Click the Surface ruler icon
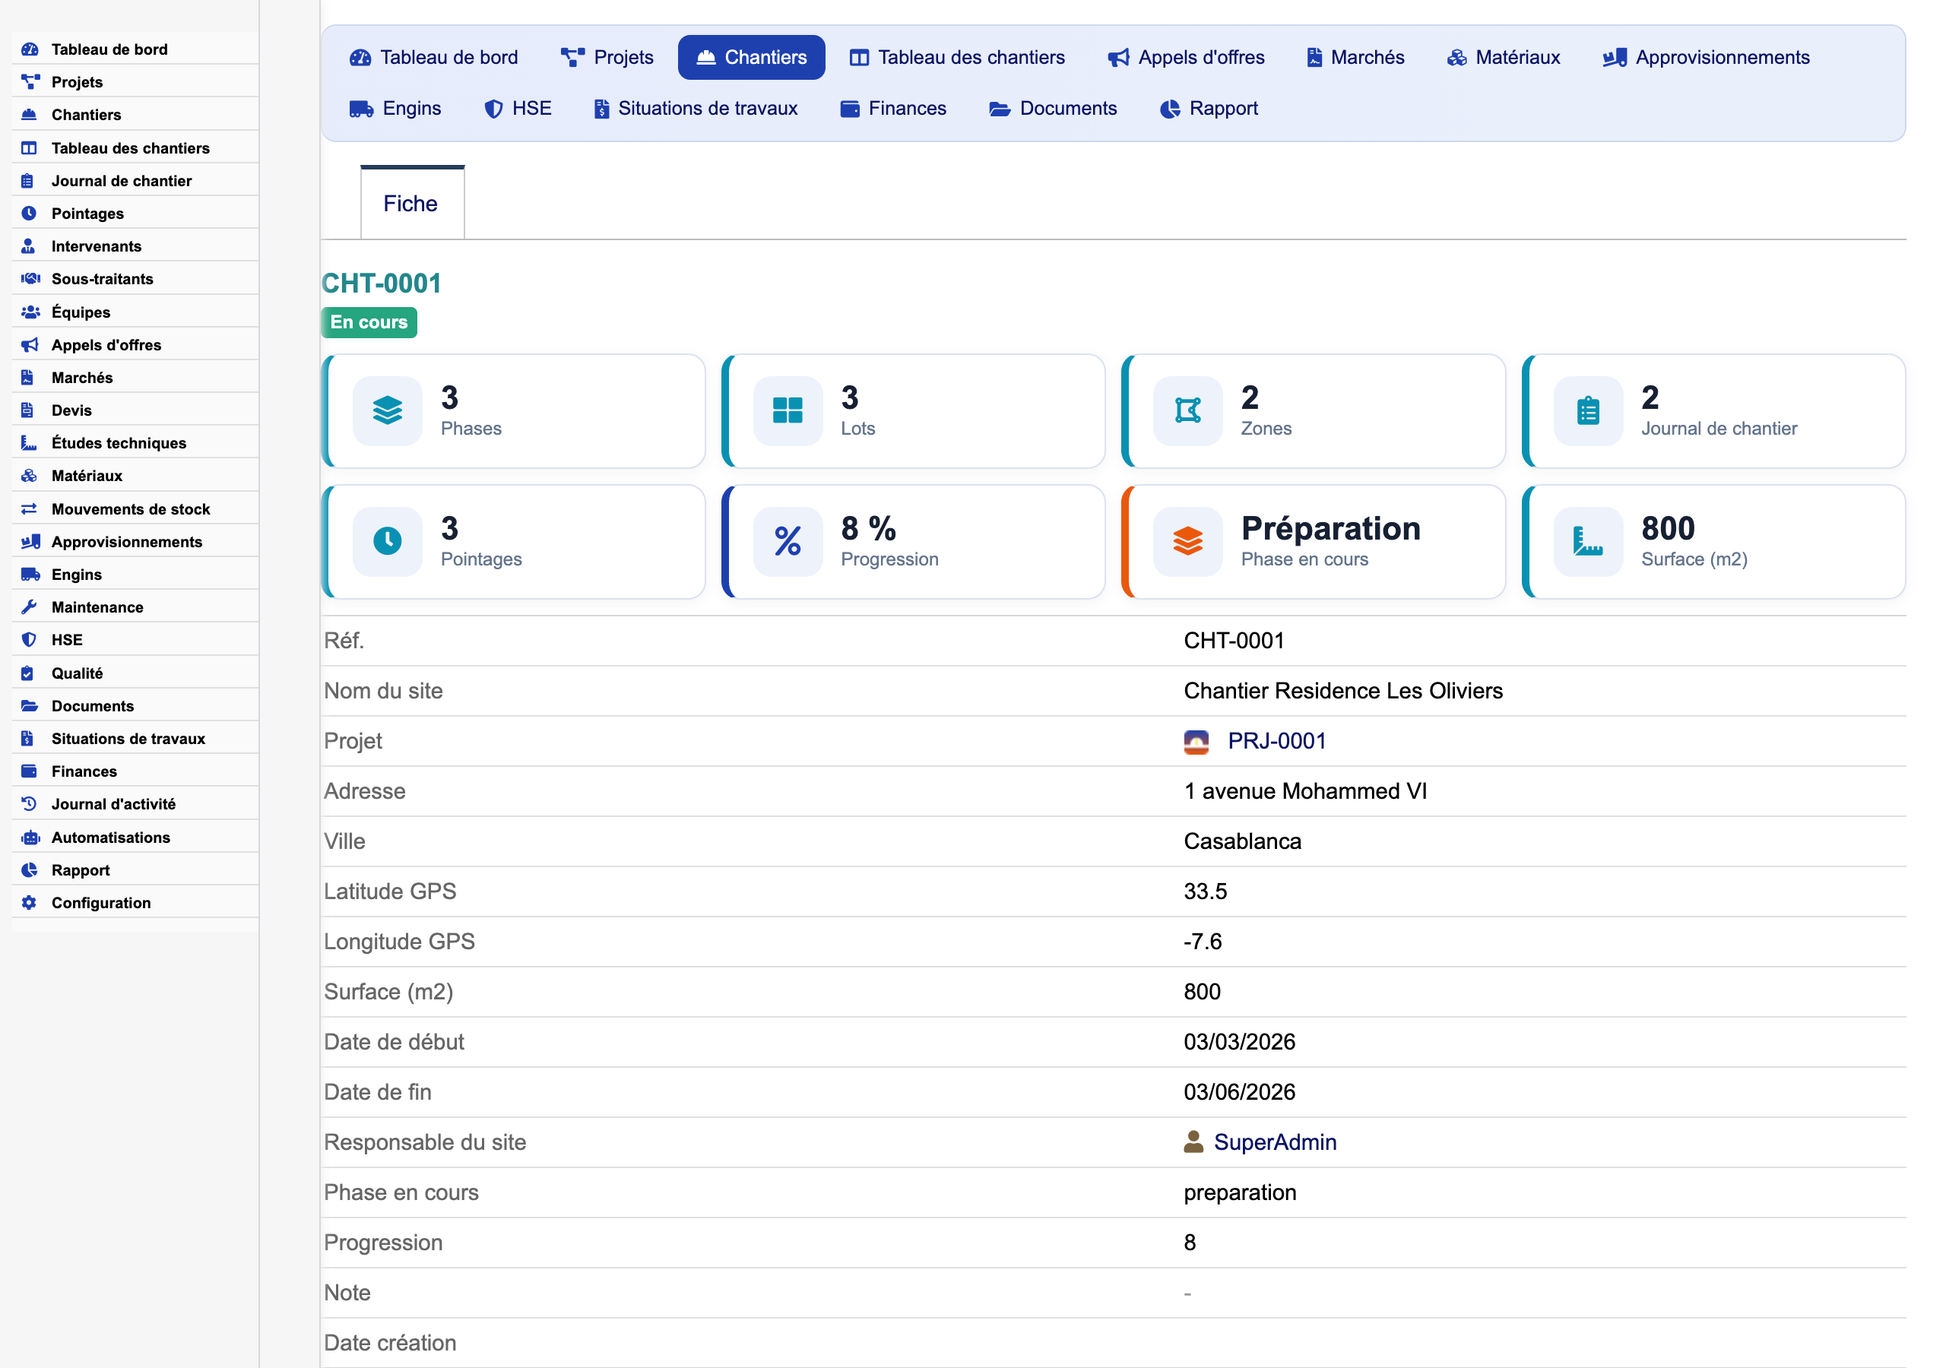 click(x=1588, y=541)
